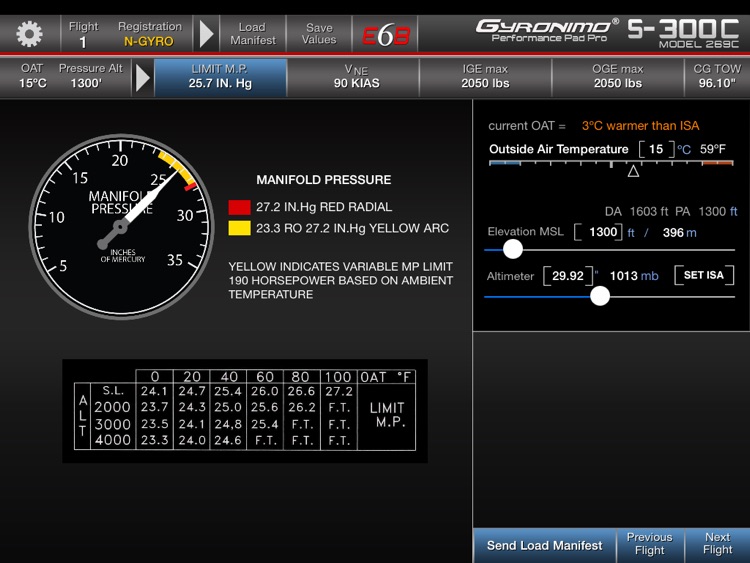
Task: Click the SET ISA button
Action: [x=703, y=276]
